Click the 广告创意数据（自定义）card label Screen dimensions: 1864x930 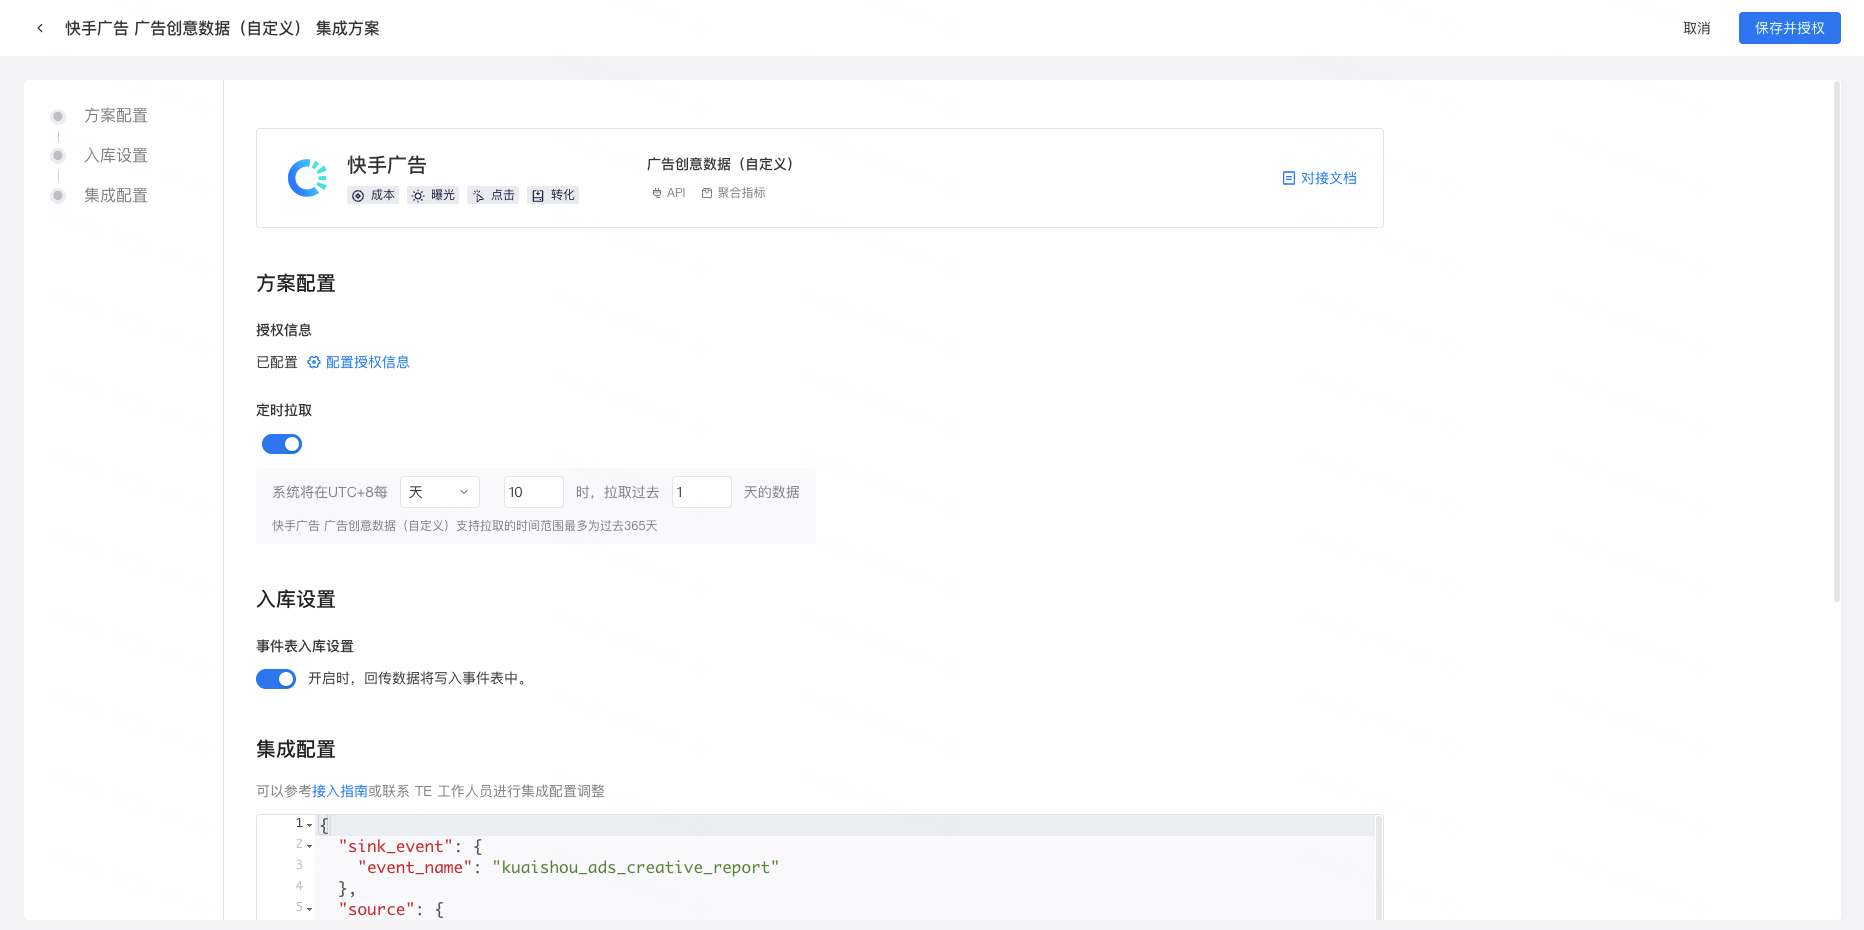720,164
